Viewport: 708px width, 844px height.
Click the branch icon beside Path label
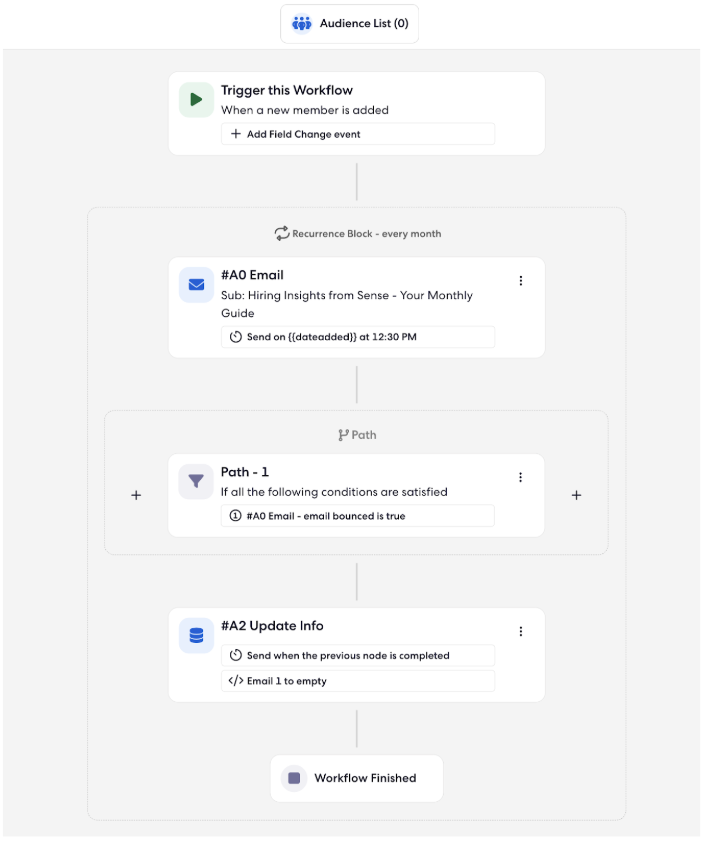(x=344, y=435)
